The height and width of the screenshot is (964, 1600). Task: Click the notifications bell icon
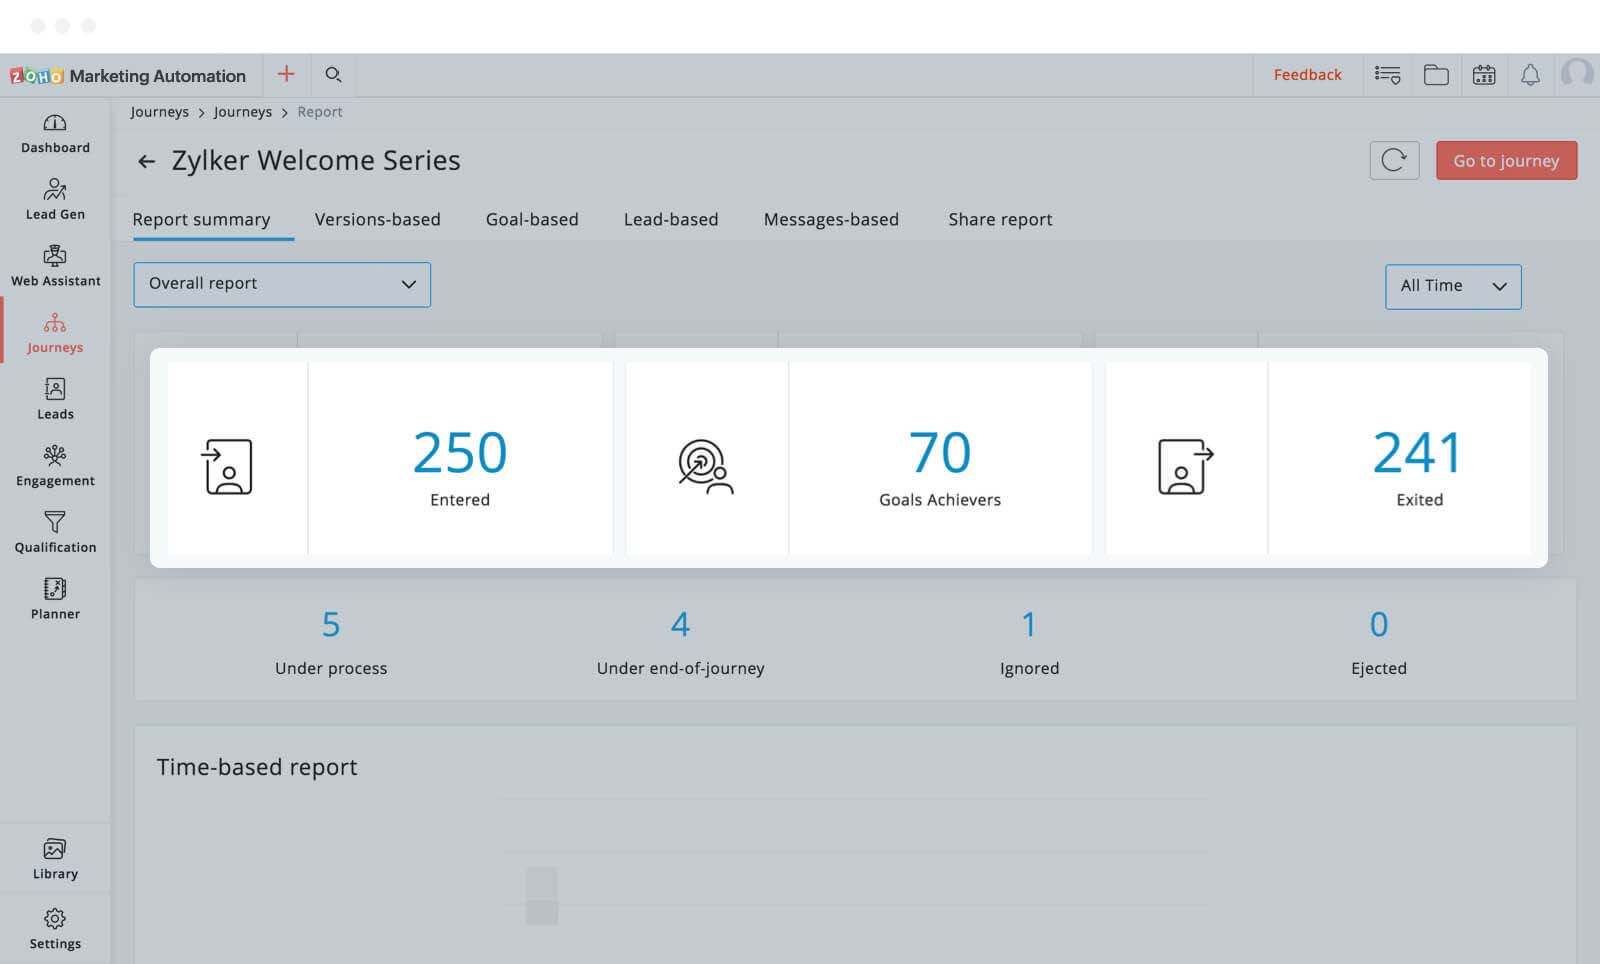tap(1530, 75)
